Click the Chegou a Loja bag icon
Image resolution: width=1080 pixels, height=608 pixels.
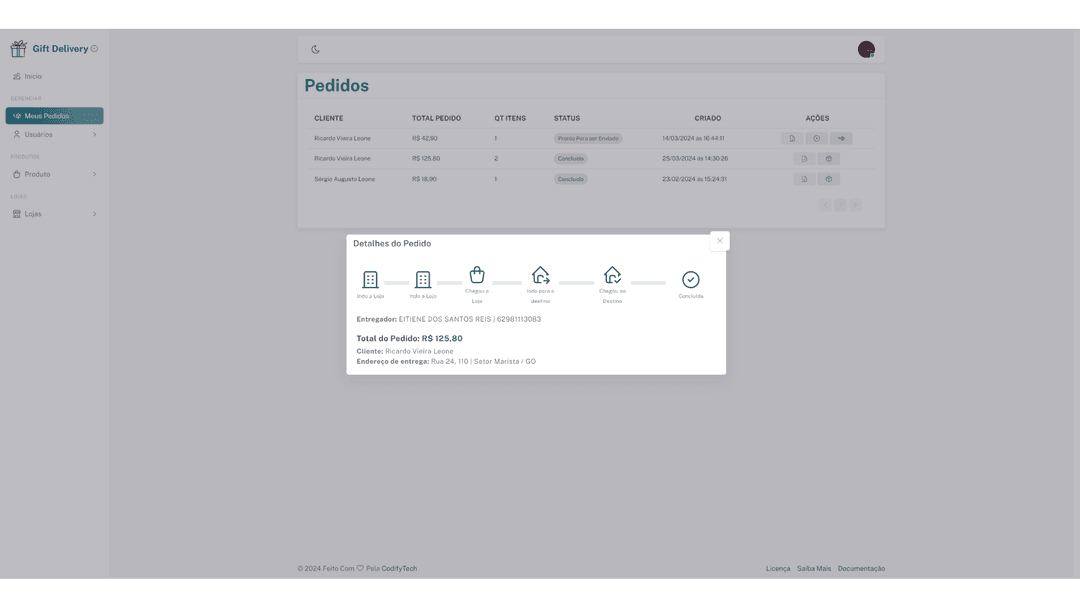pyautogui.click(x=477, y=275)
